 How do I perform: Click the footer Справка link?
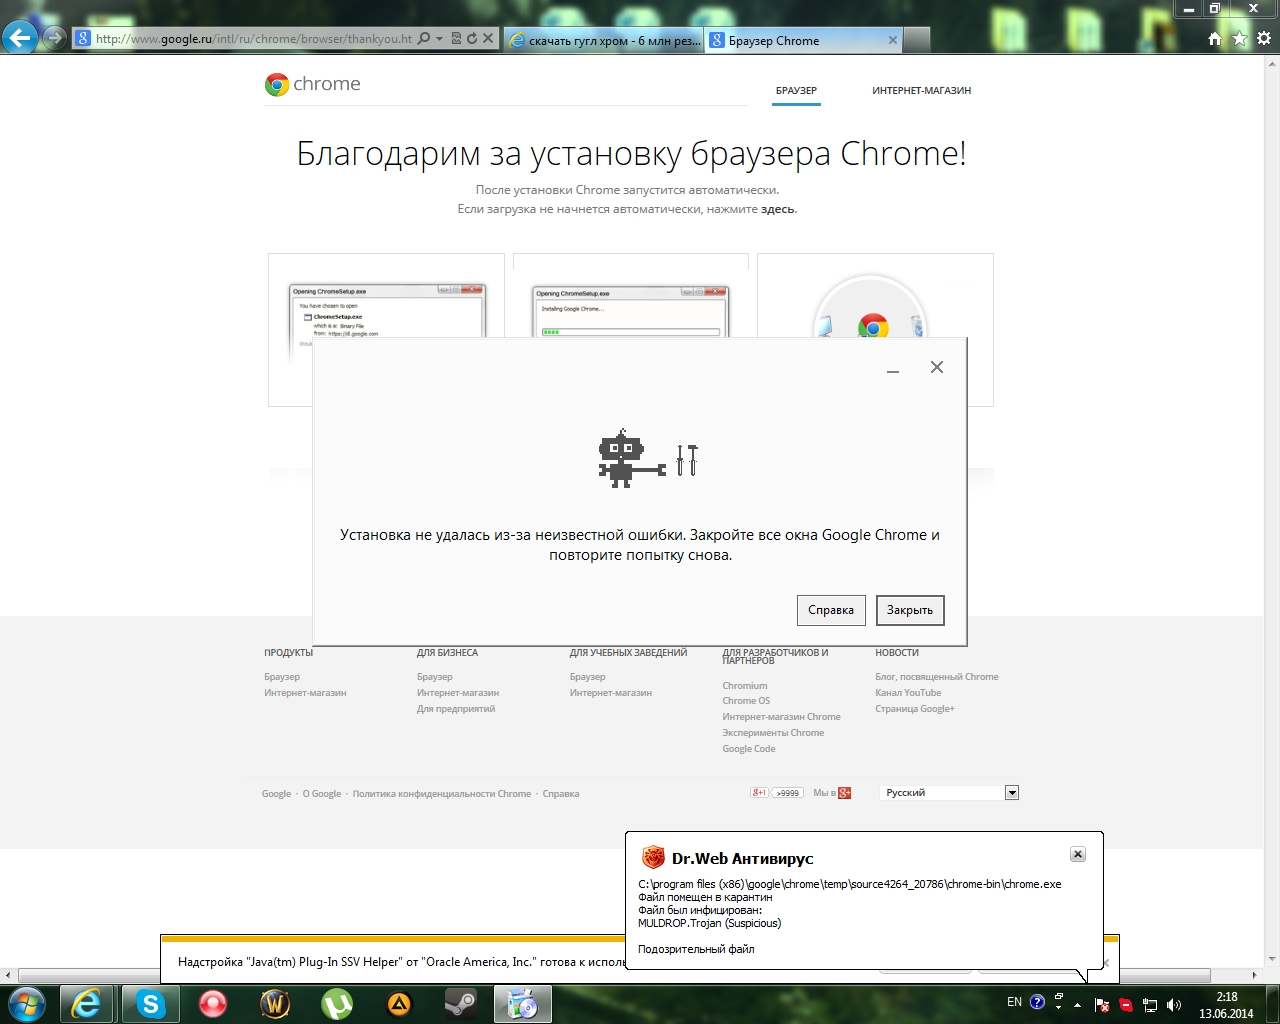[561, 794]
